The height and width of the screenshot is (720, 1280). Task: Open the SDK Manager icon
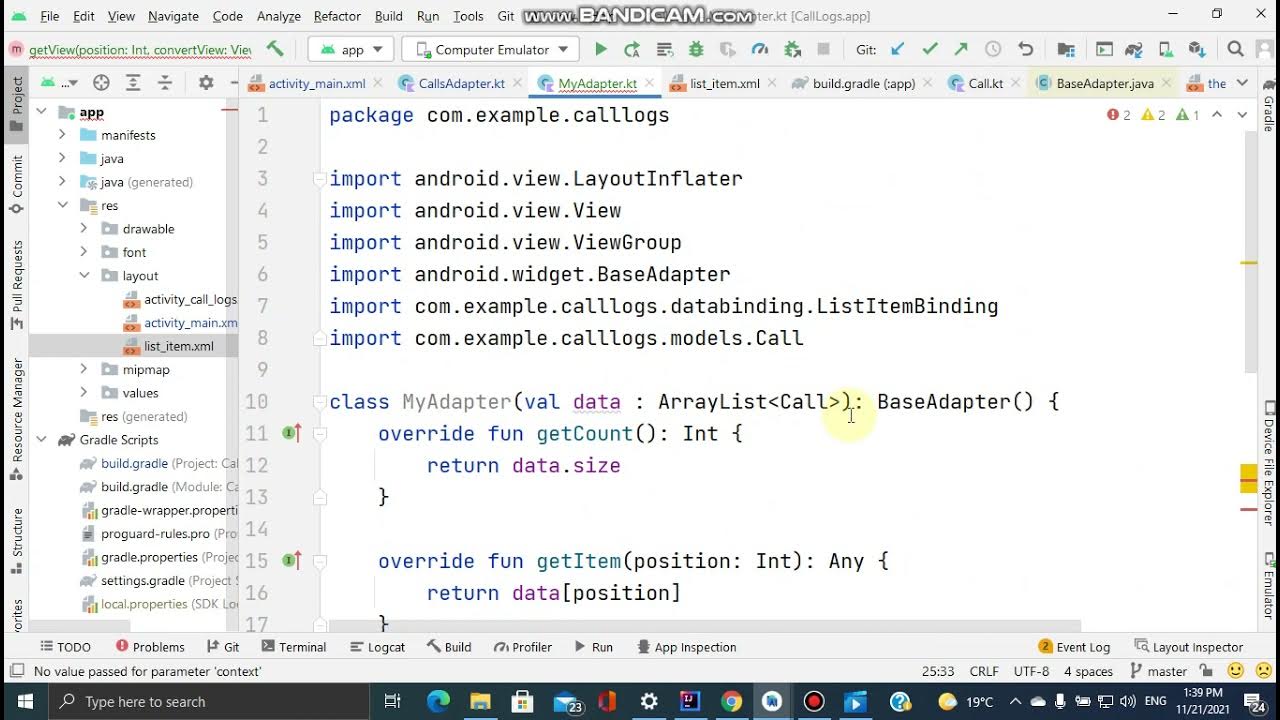[1197, 49]
